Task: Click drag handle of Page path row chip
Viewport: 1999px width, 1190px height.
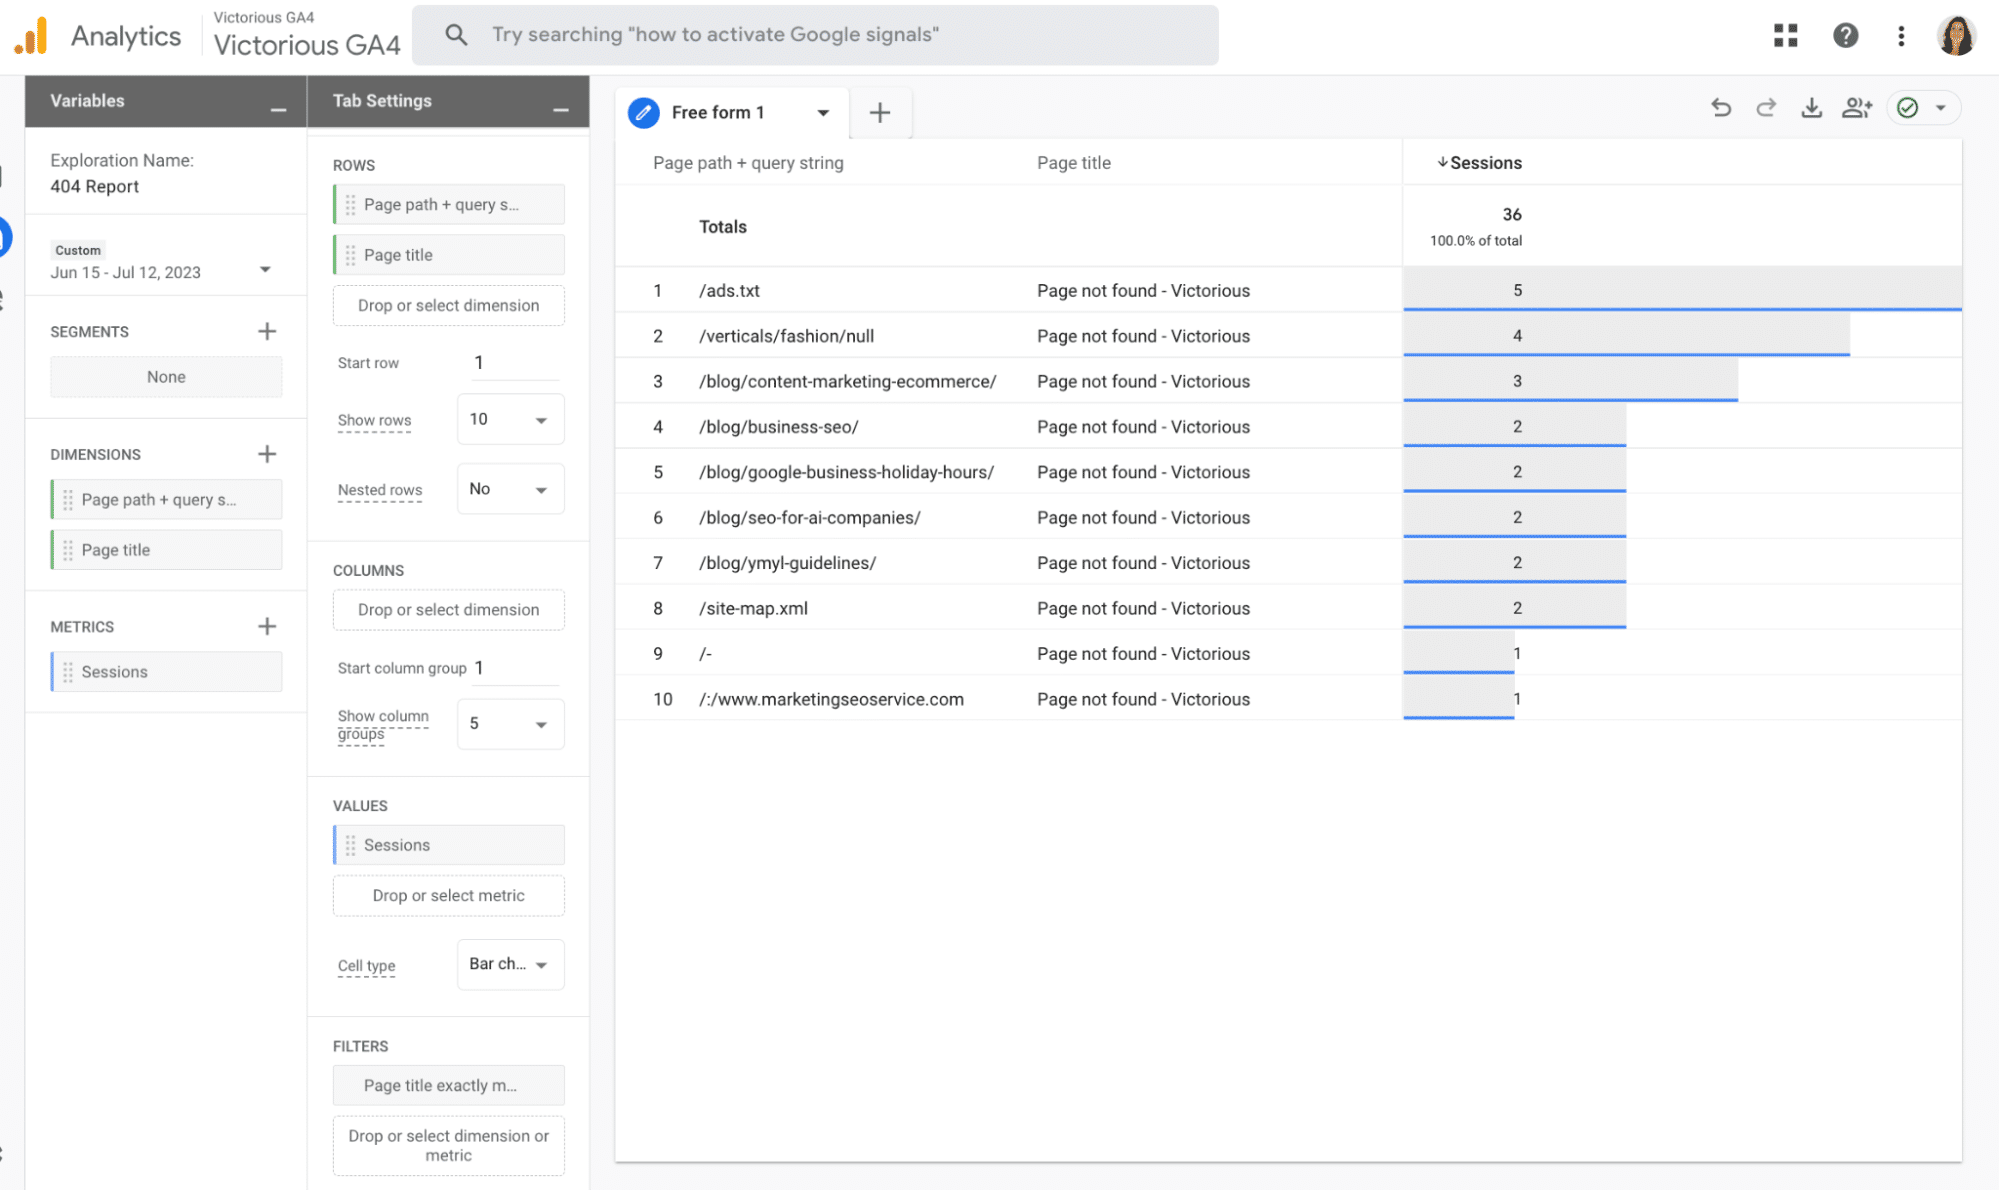Action: [350, 205]
